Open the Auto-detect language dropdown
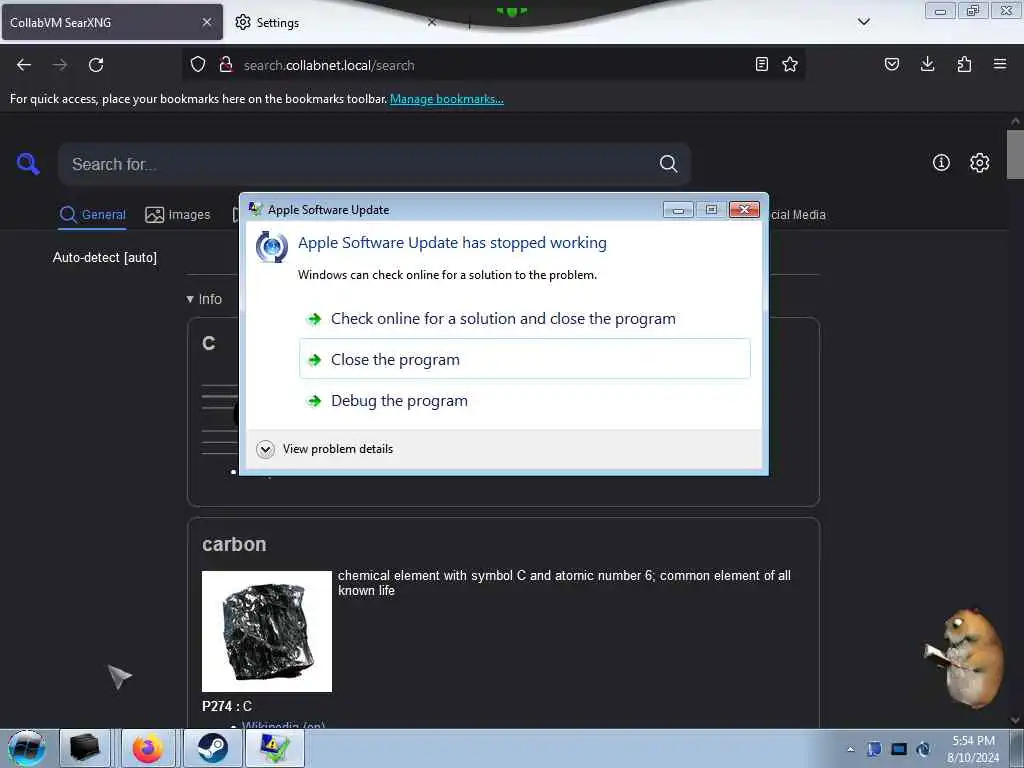 (104, 257)
